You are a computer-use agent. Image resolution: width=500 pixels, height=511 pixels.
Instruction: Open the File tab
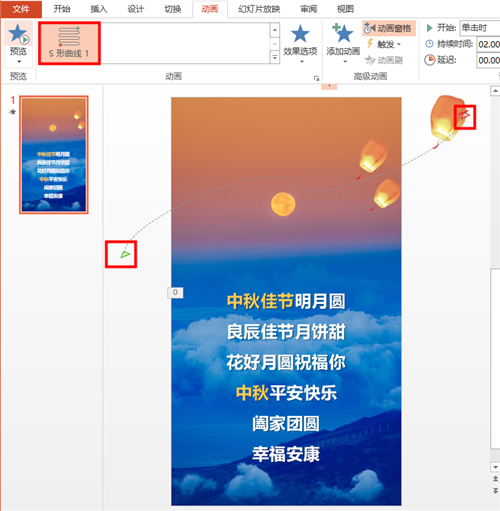(x=21, y=9)
